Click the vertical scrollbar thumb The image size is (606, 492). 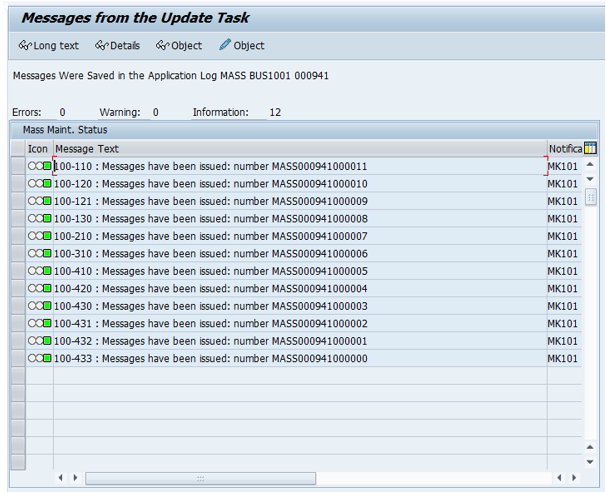pyautogui.click(x=590, y=197)
